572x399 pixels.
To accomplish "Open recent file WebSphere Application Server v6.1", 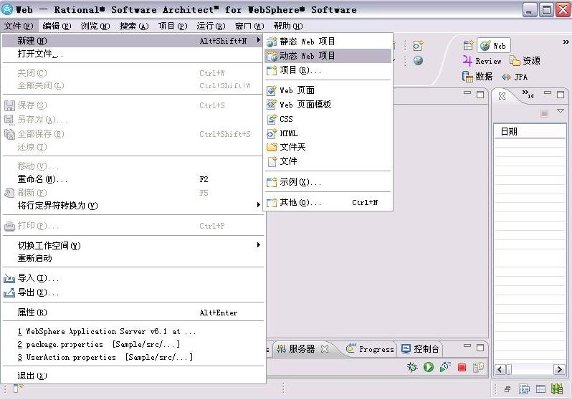I will pos(107,331).
